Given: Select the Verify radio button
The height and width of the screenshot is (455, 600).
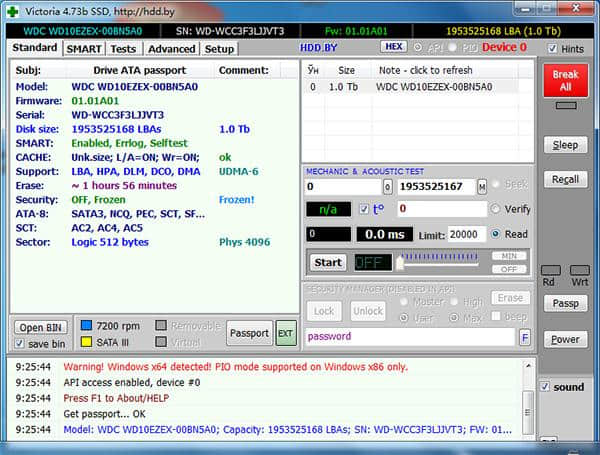Looking at the screenshot, I should 496,209.
